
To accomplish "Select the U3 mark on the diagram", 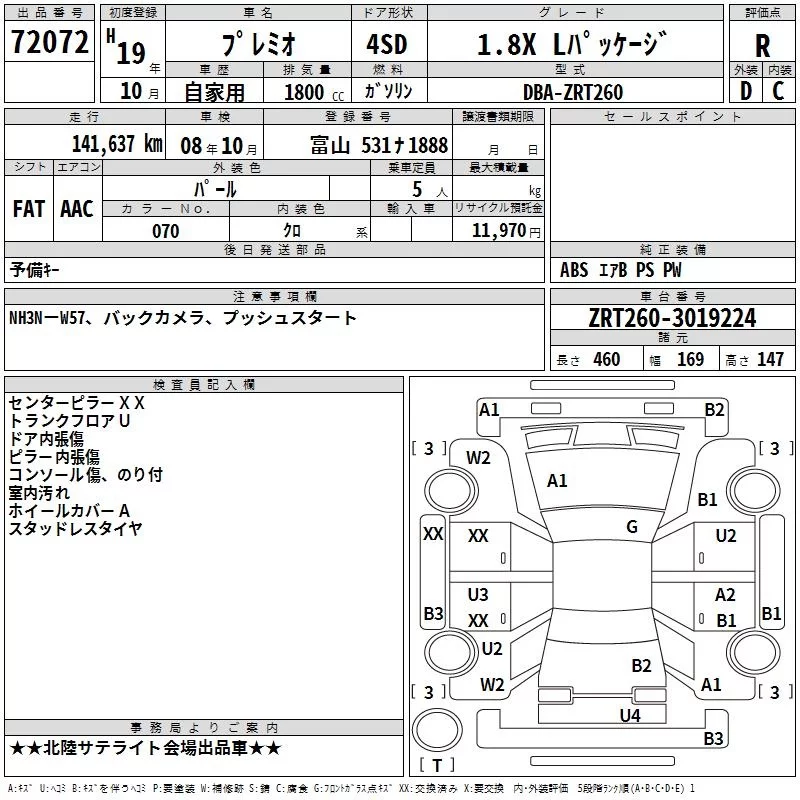I will tap(478, 595).
